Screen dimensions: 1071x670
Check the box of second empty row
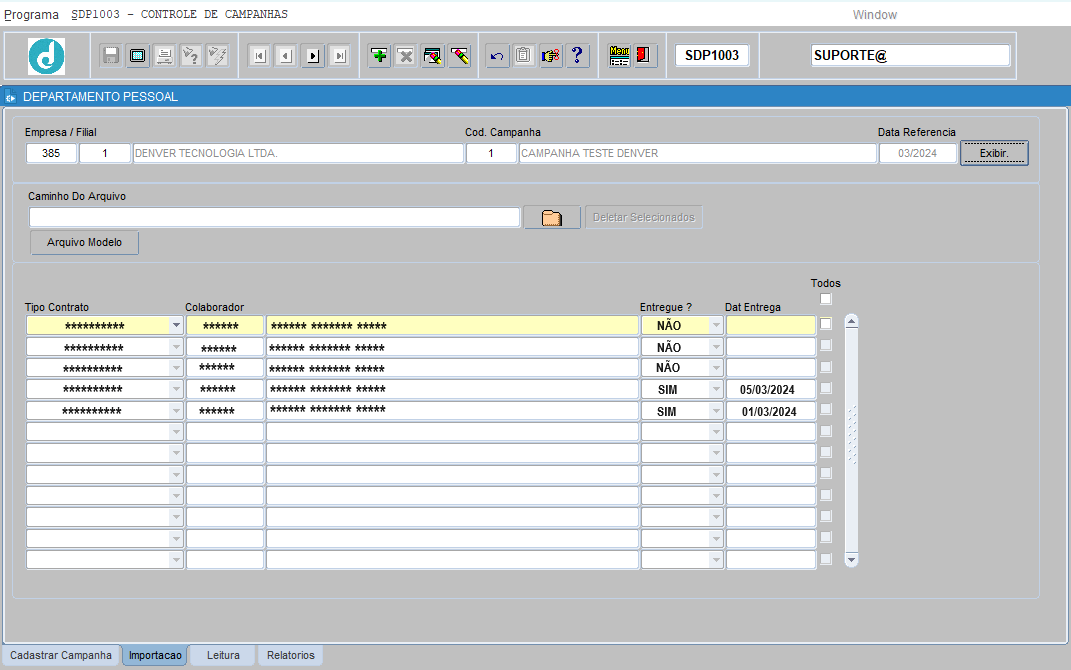[x=826, y=452]
